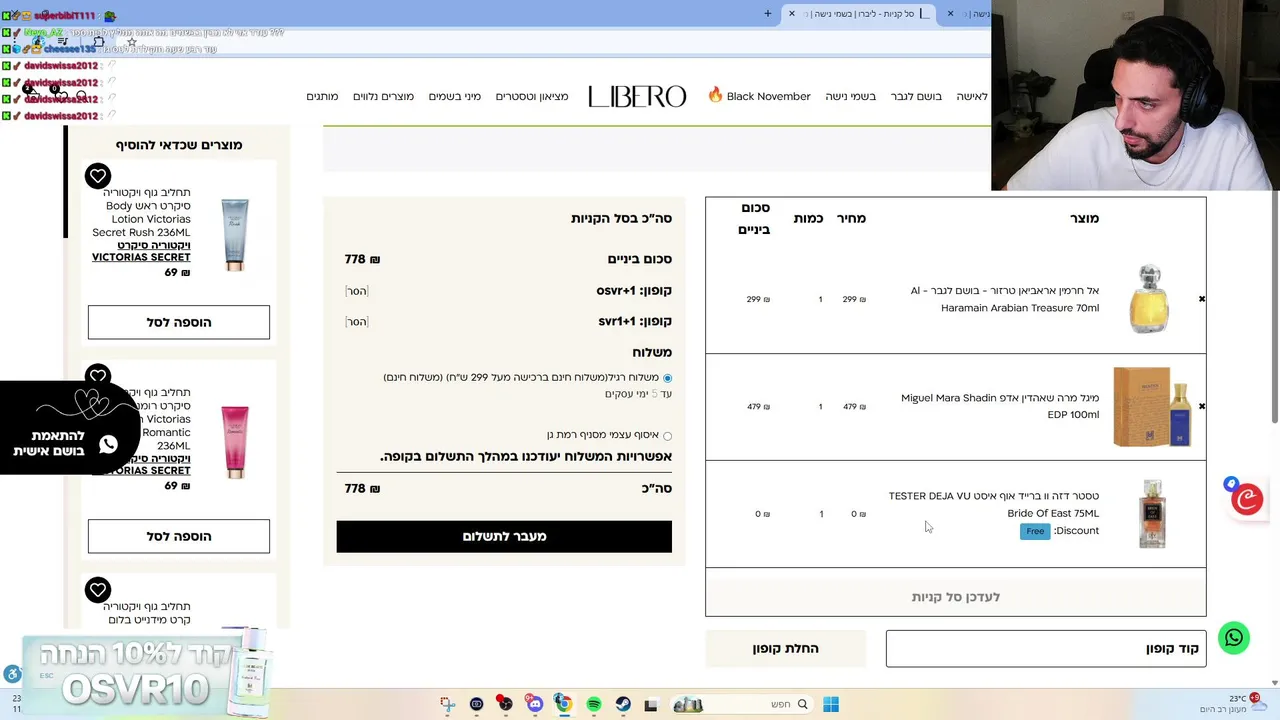Open the Black November sale page
Screen dimensions: 1280x720
click(x=759, y=96)
